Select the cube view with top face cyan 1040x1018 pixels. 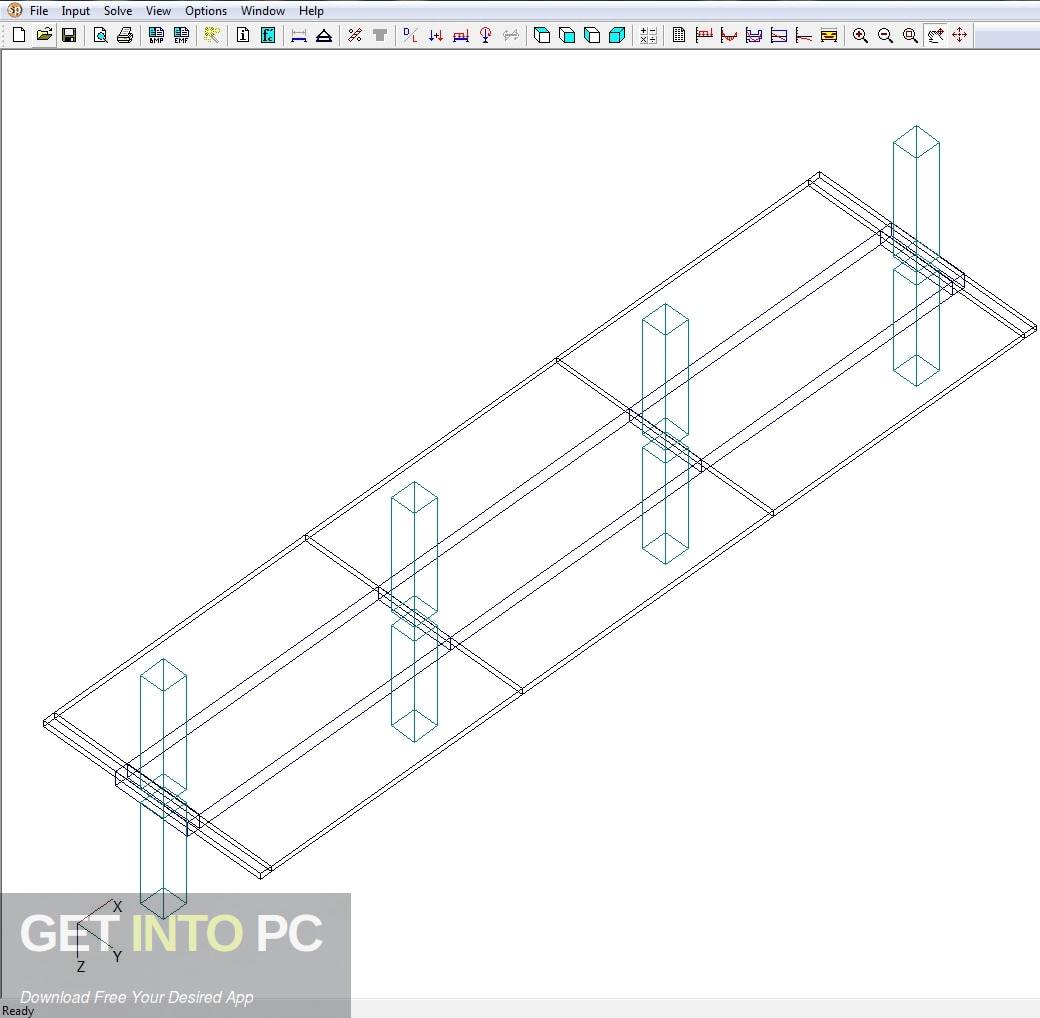pyautogui.click(x=542, y=35)
